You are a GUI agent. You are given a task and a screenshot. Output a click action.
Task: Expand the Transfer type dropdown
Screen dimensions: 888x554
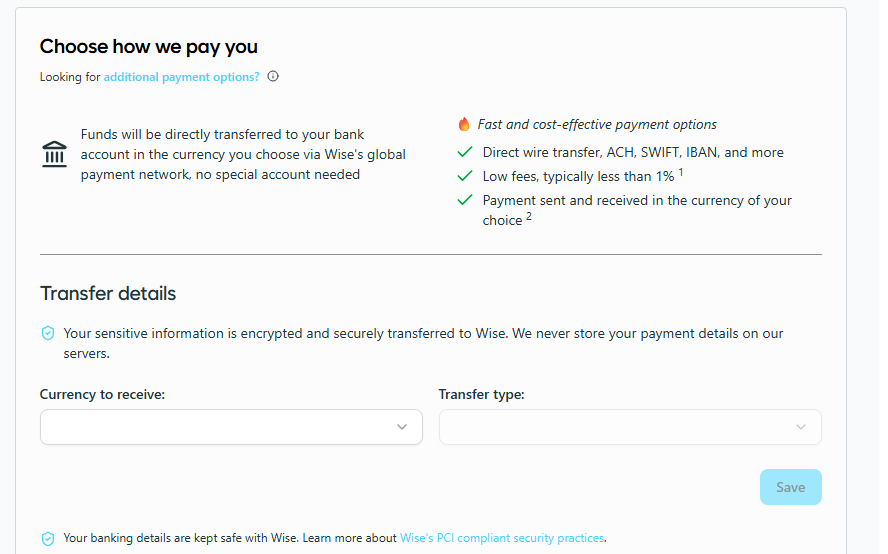[x=630, y=427]
